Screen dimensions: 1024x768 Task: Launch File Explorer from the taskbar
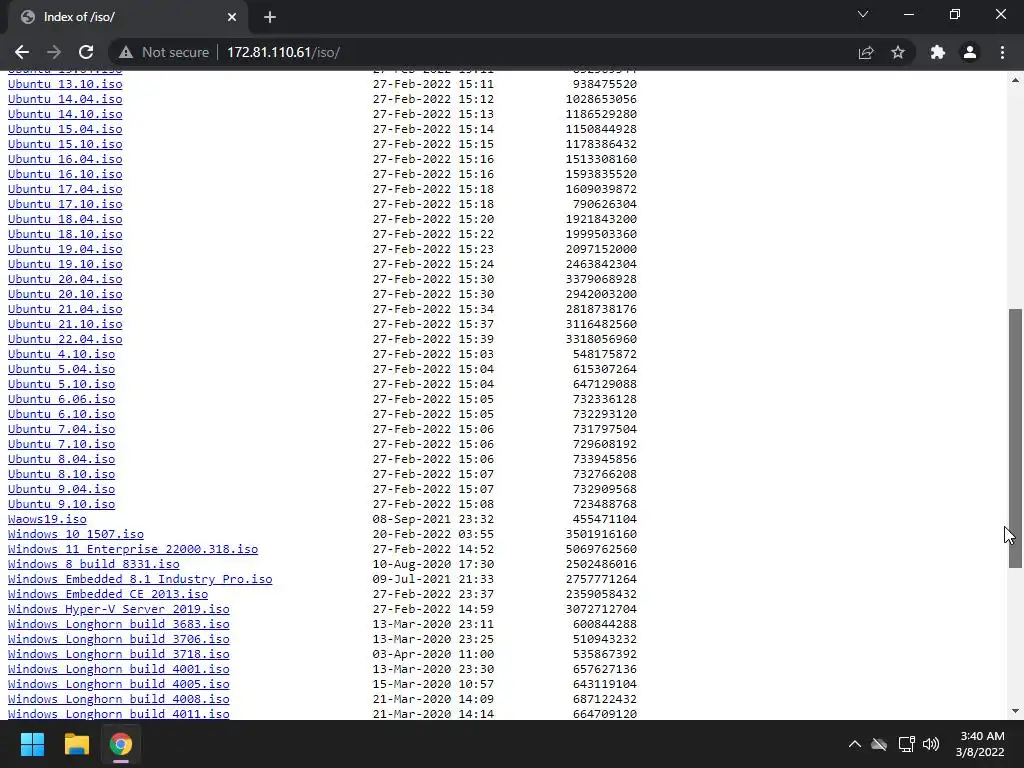pos(76,744)
